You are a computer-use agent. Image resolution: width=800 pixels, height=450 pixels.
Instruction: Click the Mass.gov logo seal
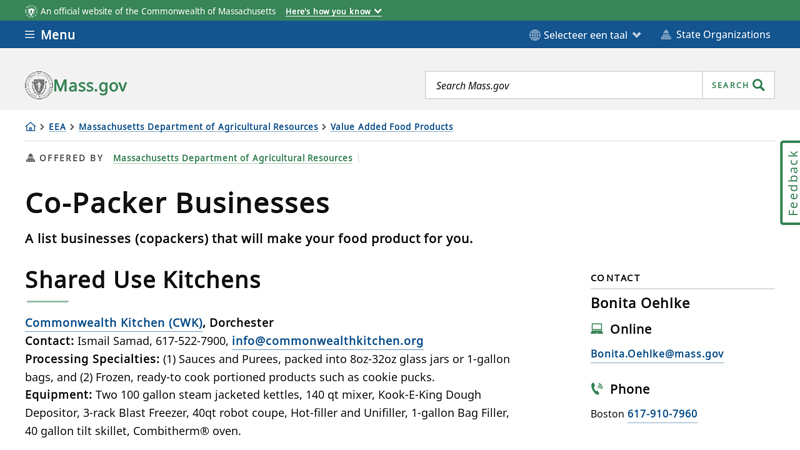click(x=38, y=85)
